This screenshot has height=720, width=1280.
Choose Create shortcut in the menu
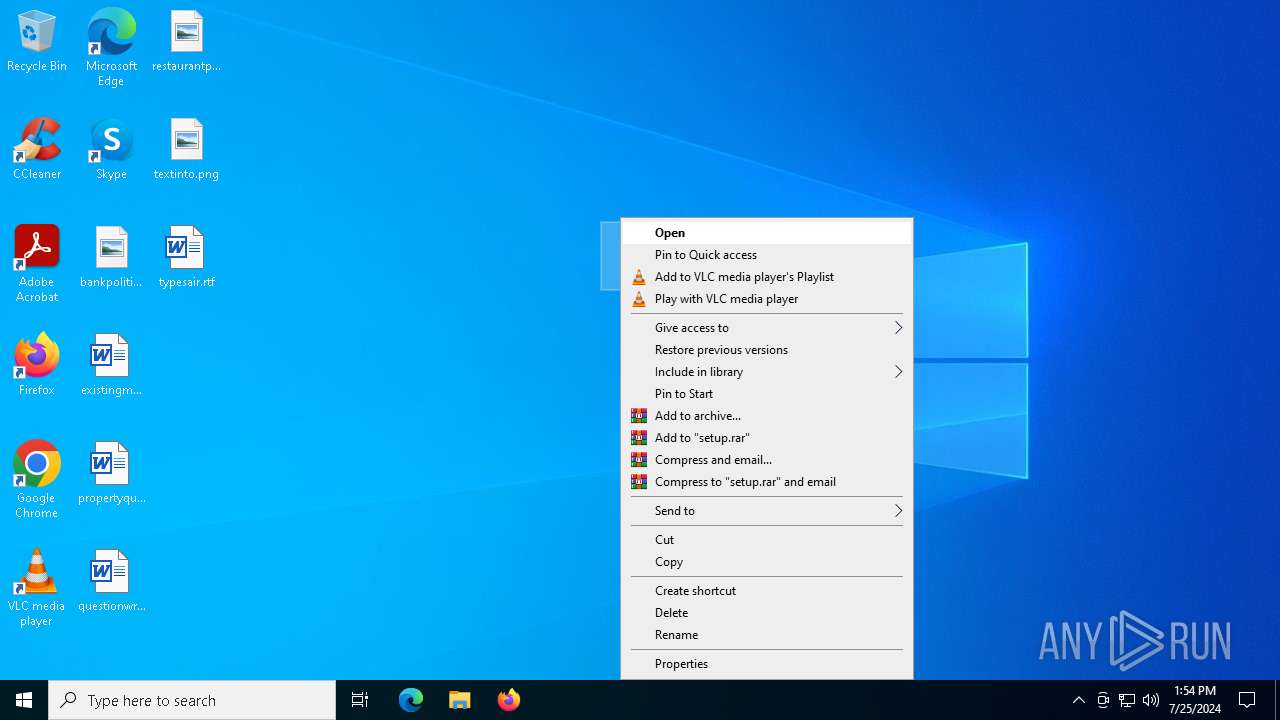(x=767, y=591)
